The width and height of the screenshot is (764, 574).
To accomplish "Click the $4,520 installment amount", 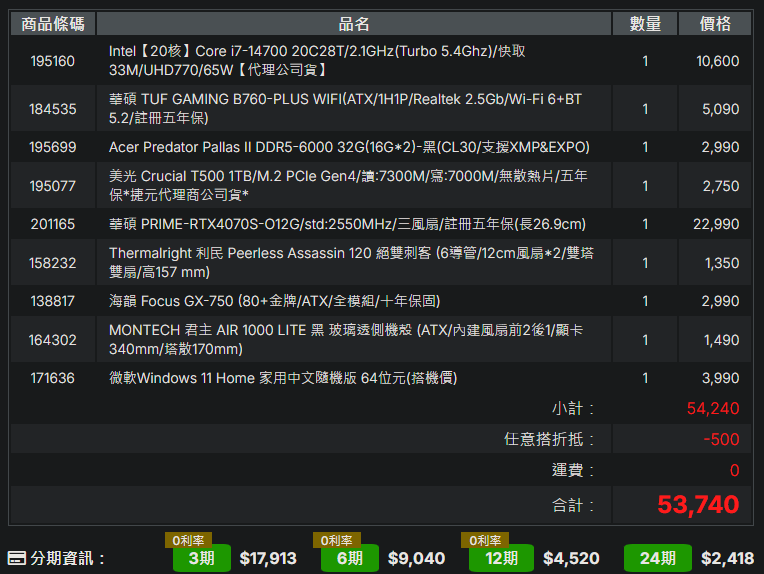I will pyautogui.click(x=571, y=558).
